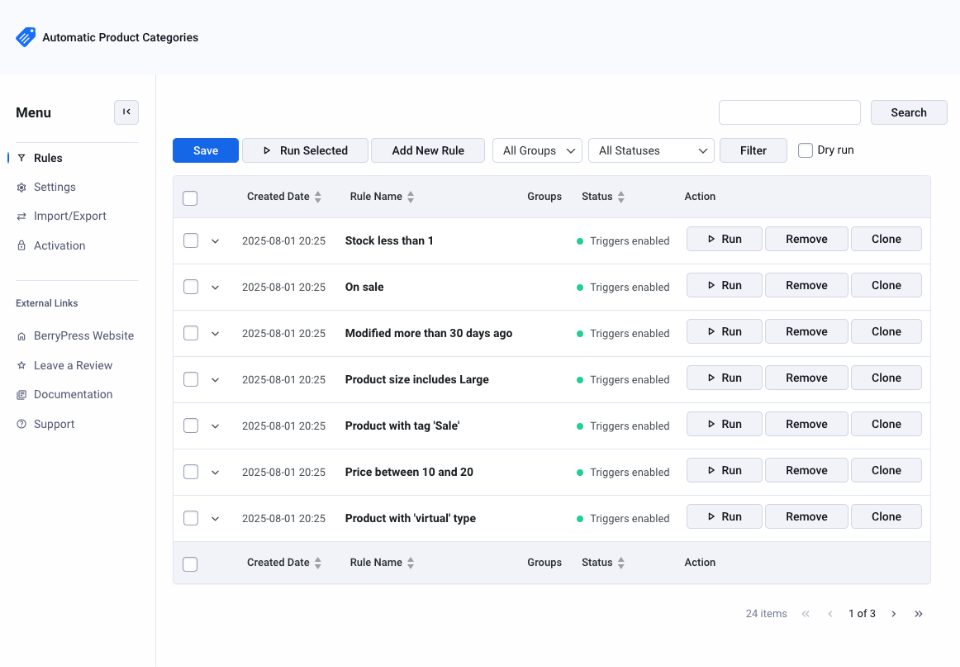The height and width of the screenshot is (667, 960).
Task: Click the Add New Rule button
Action: click(x=428, y=150)
